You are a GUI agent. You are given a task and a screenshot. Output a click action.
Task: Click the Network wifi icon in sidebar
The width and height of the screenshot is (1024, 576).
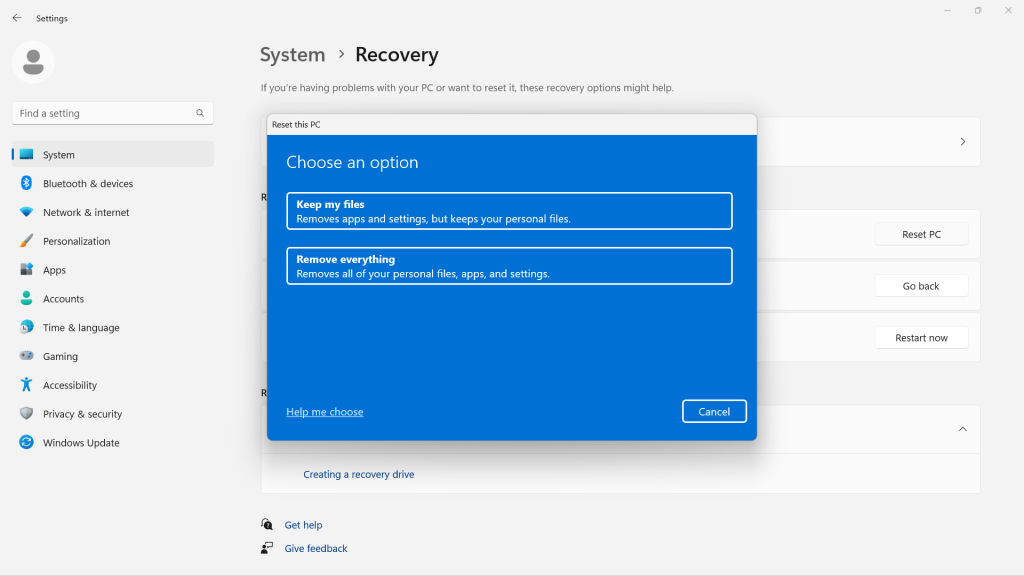tap(26, 212)
